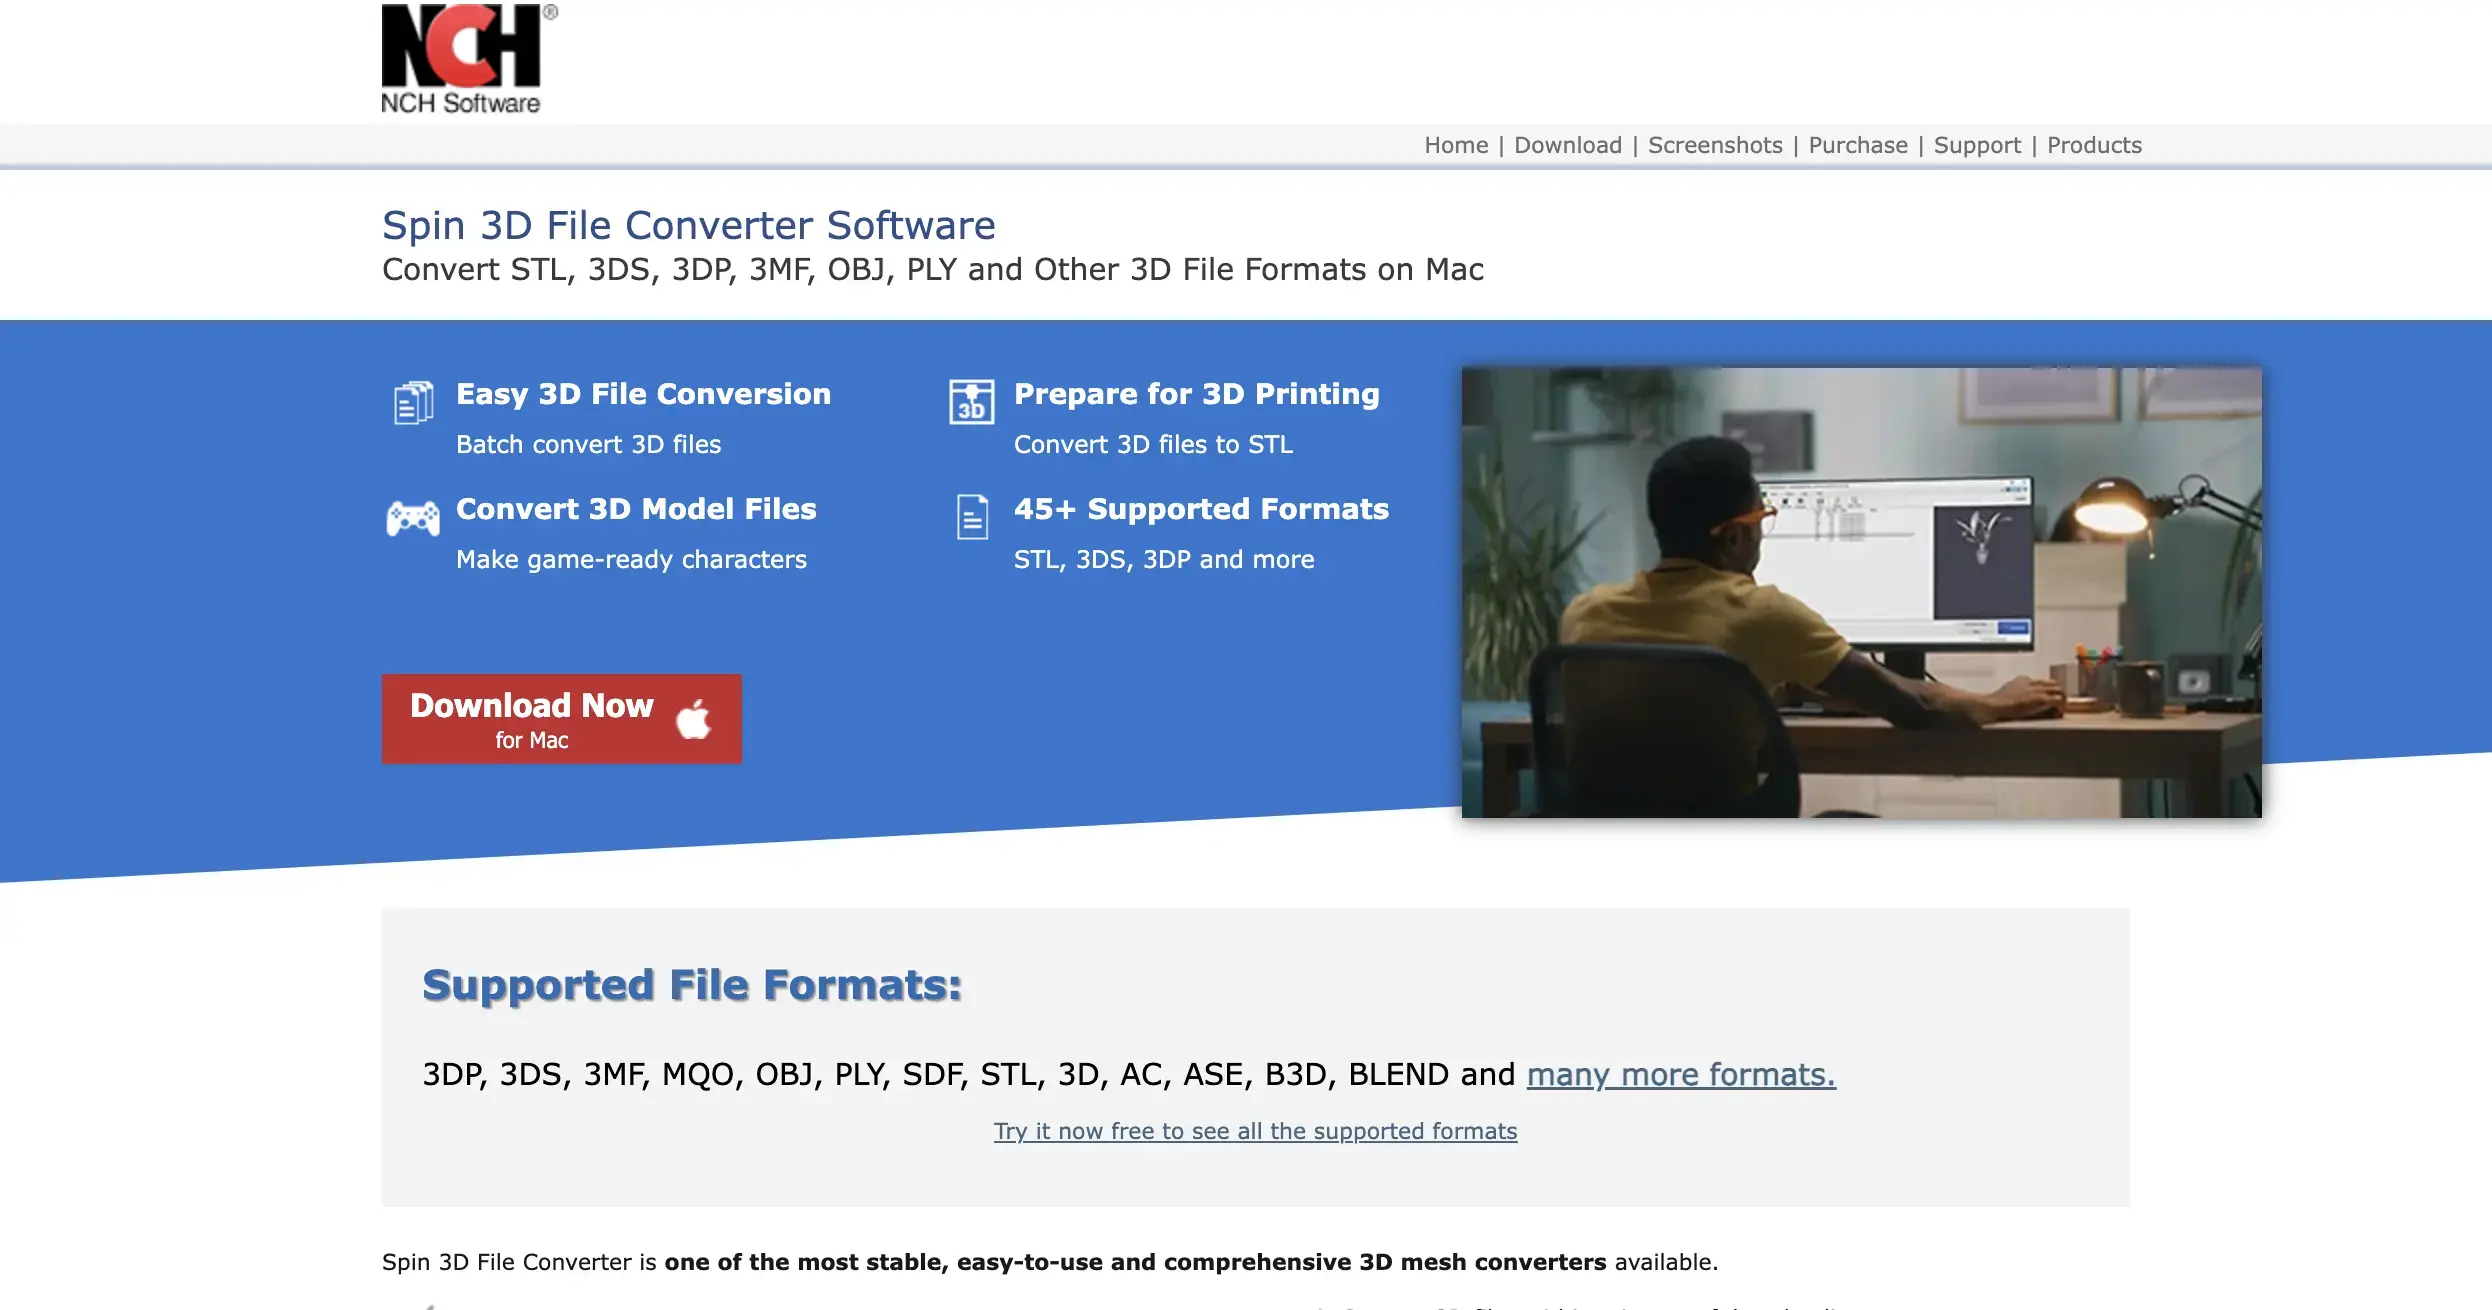
Task: Select the gamepad icon next to Convert 3D Model Files
Action: click(x=411, y=519)
